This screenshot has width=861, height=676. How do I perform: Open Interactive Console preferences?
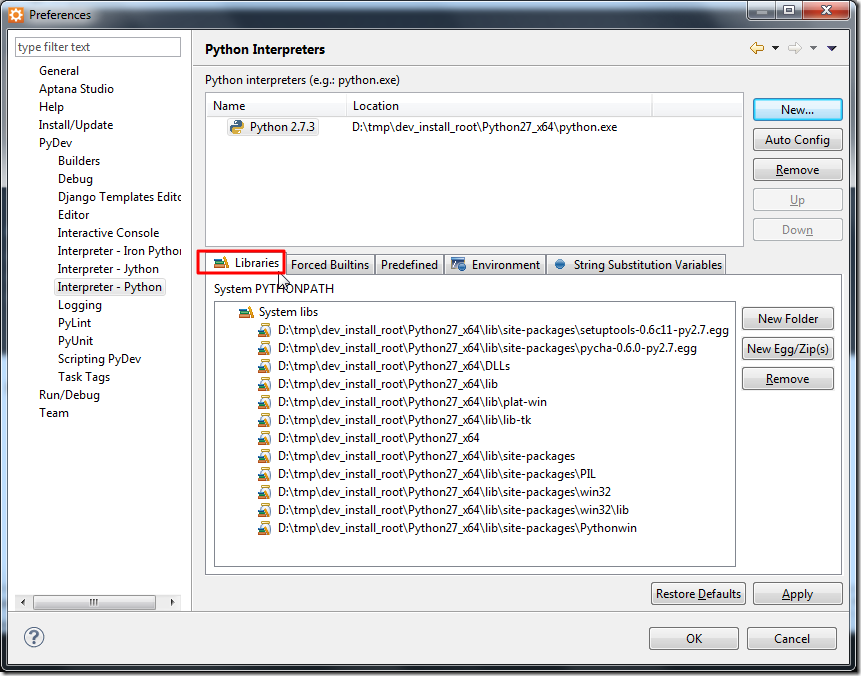108,233
